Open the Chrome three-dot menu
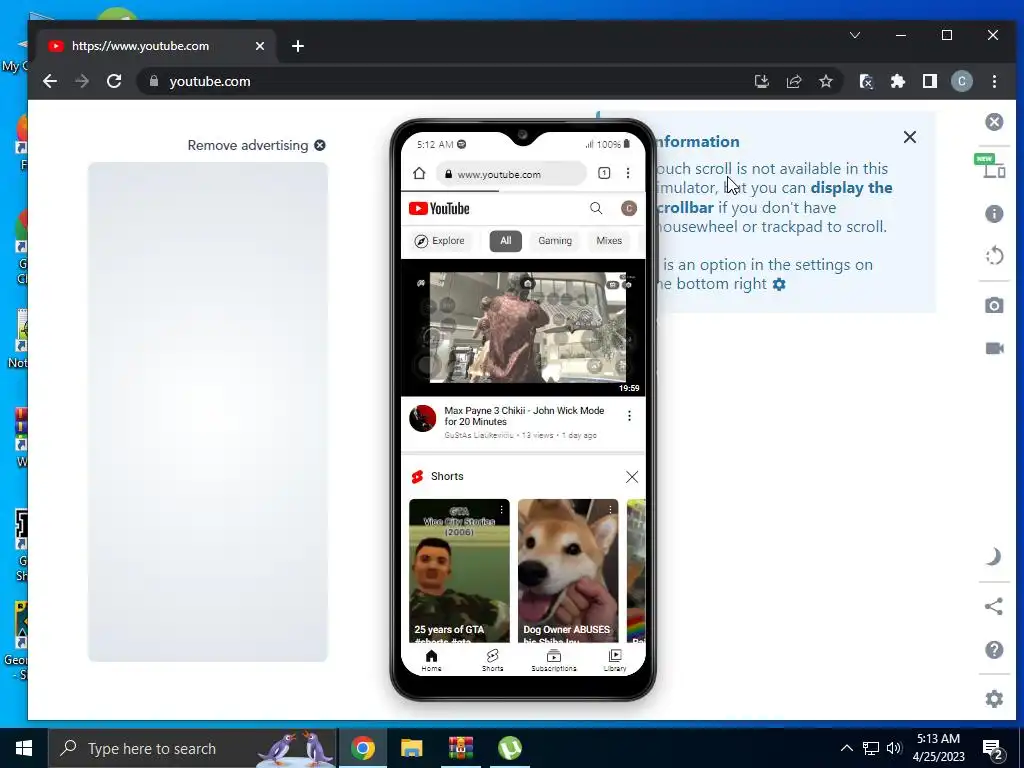The height and width of the screenshot is (768, 1024). point(994,81)
